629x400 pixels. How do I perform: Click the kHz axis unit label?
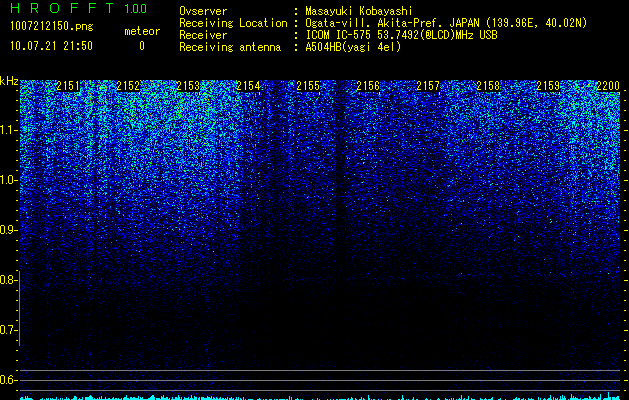9,81
